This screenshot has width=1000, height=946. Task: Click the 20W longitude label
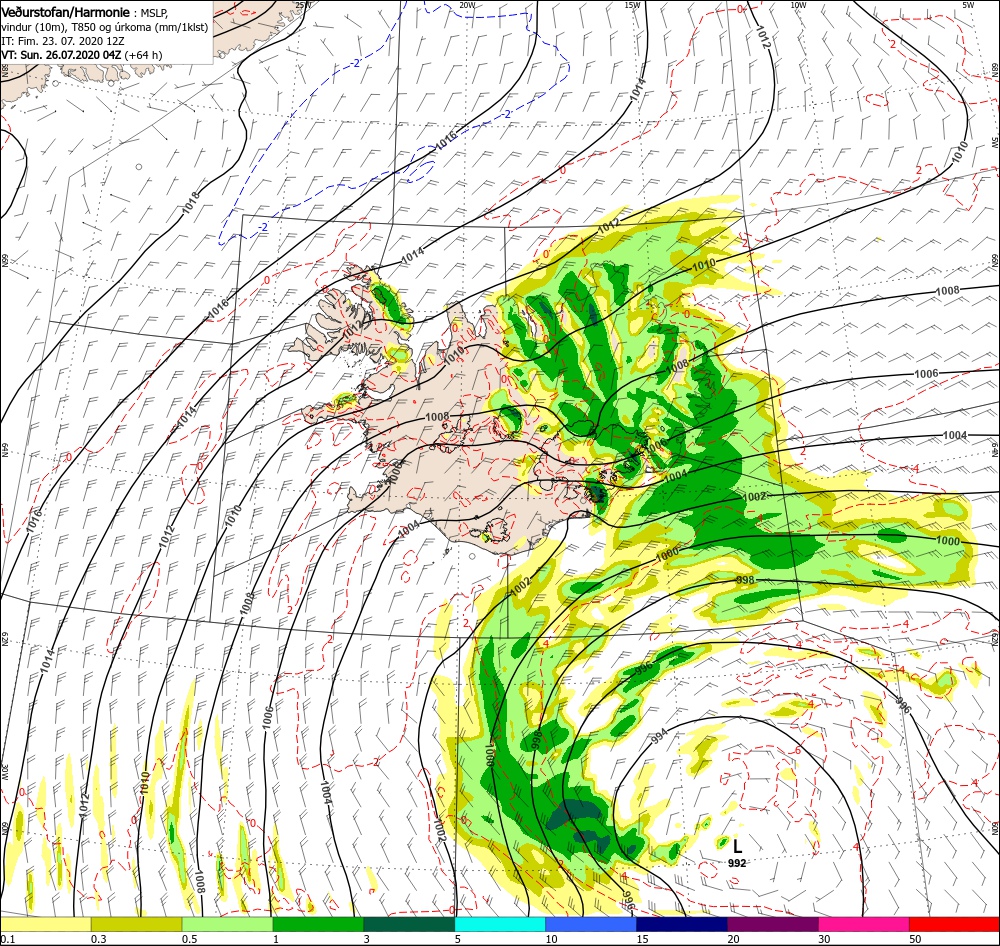pyautogui.click(x=467, y=4)
